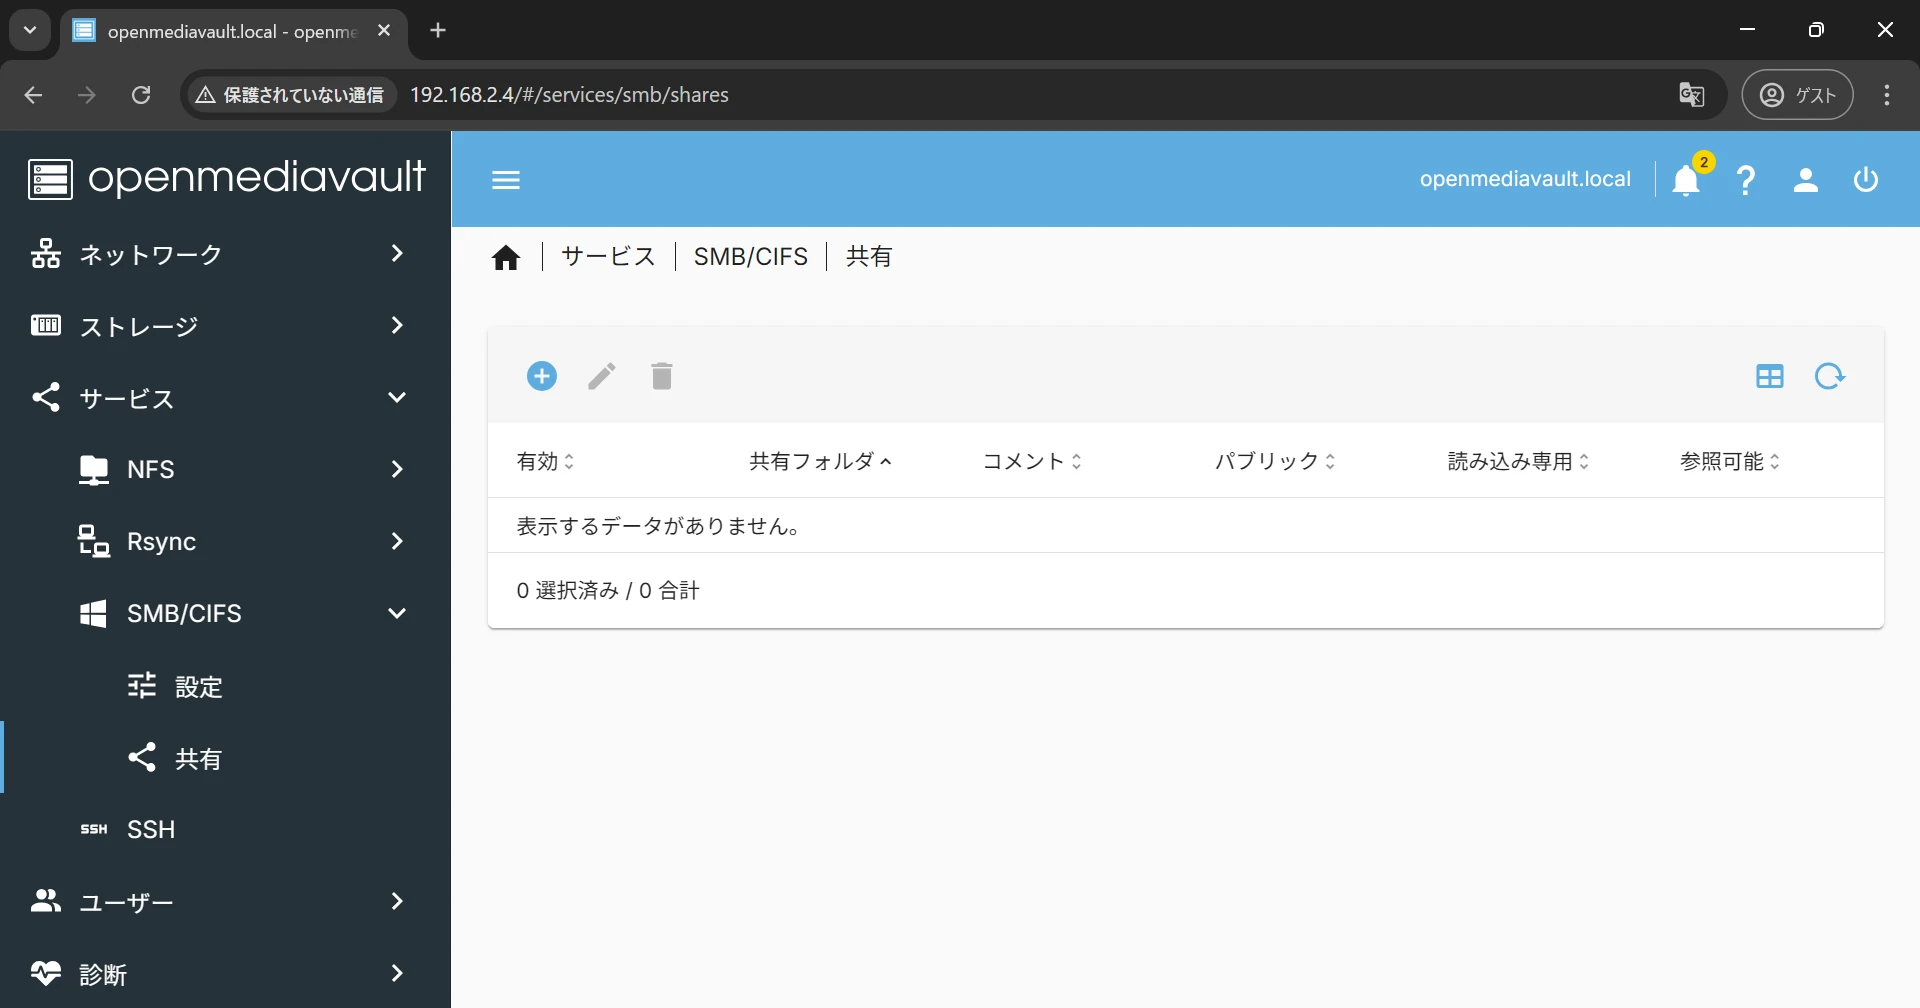This screenshot has width=1920, height=1008.
Task: Open the browser tab search dropdown
Action: 30,30
